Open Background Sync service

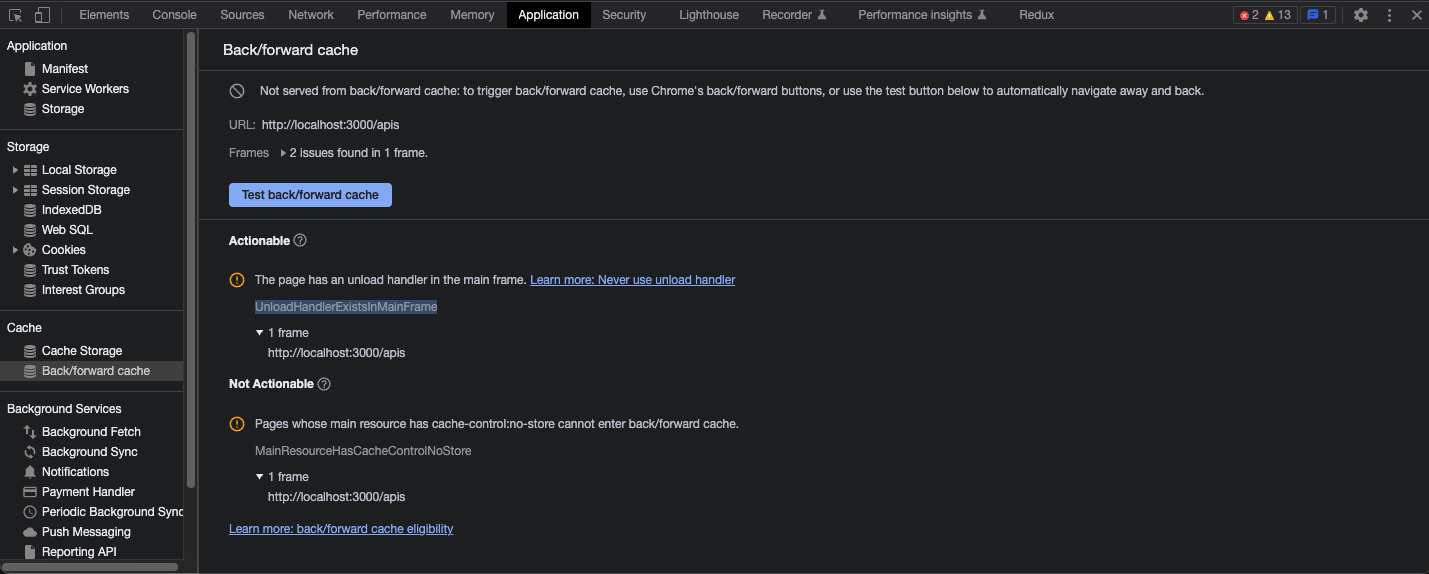point(89,452)
